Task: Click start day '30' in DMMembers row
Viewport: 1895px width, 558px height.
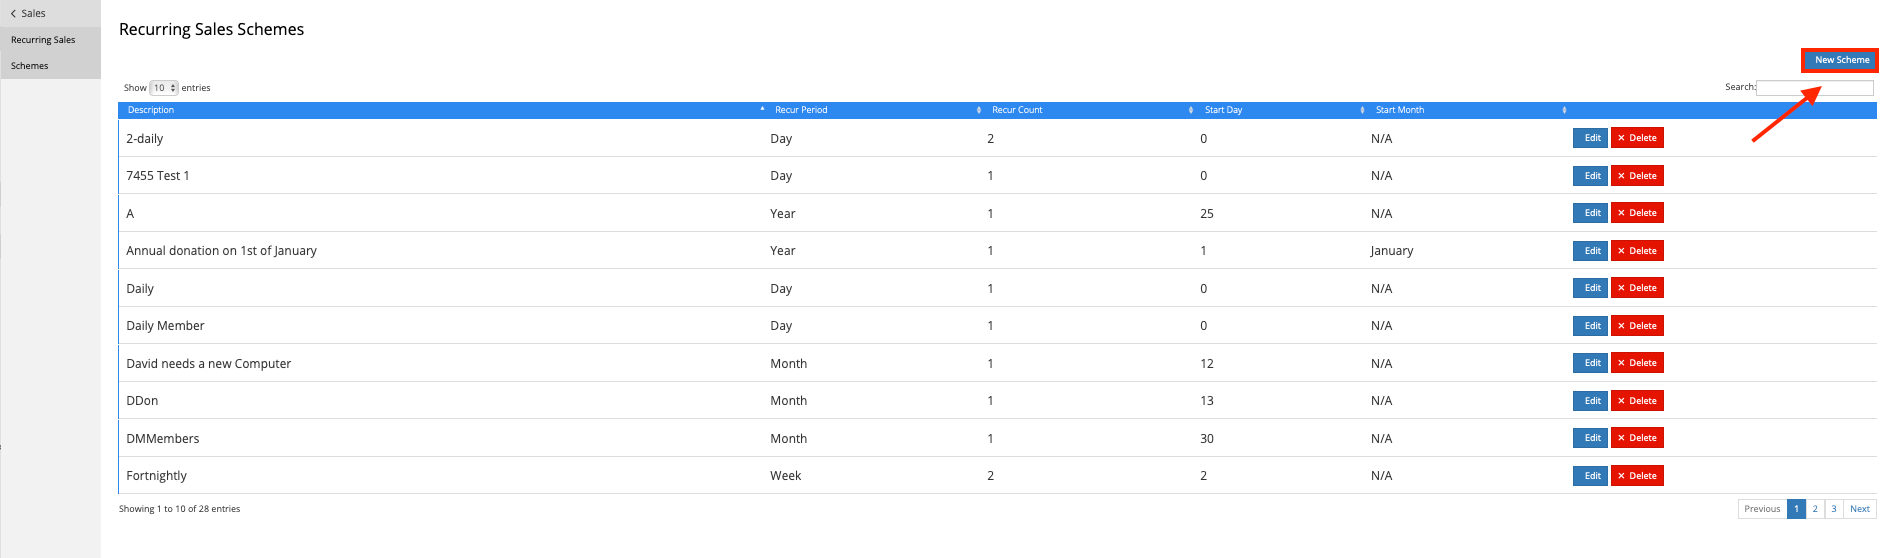Action: pos(1207,439)
